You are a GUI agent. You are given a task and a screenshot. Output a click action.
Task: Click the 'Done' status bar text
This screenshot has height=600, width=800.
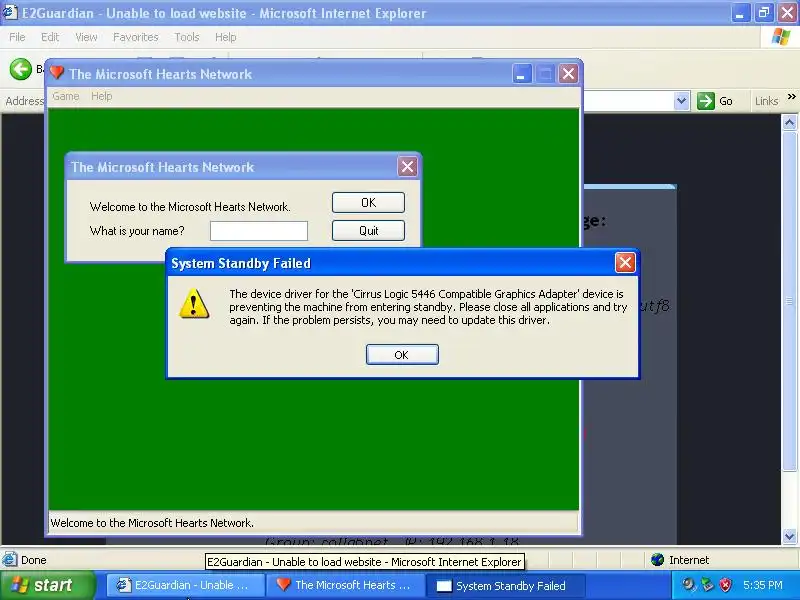[34, 560]
